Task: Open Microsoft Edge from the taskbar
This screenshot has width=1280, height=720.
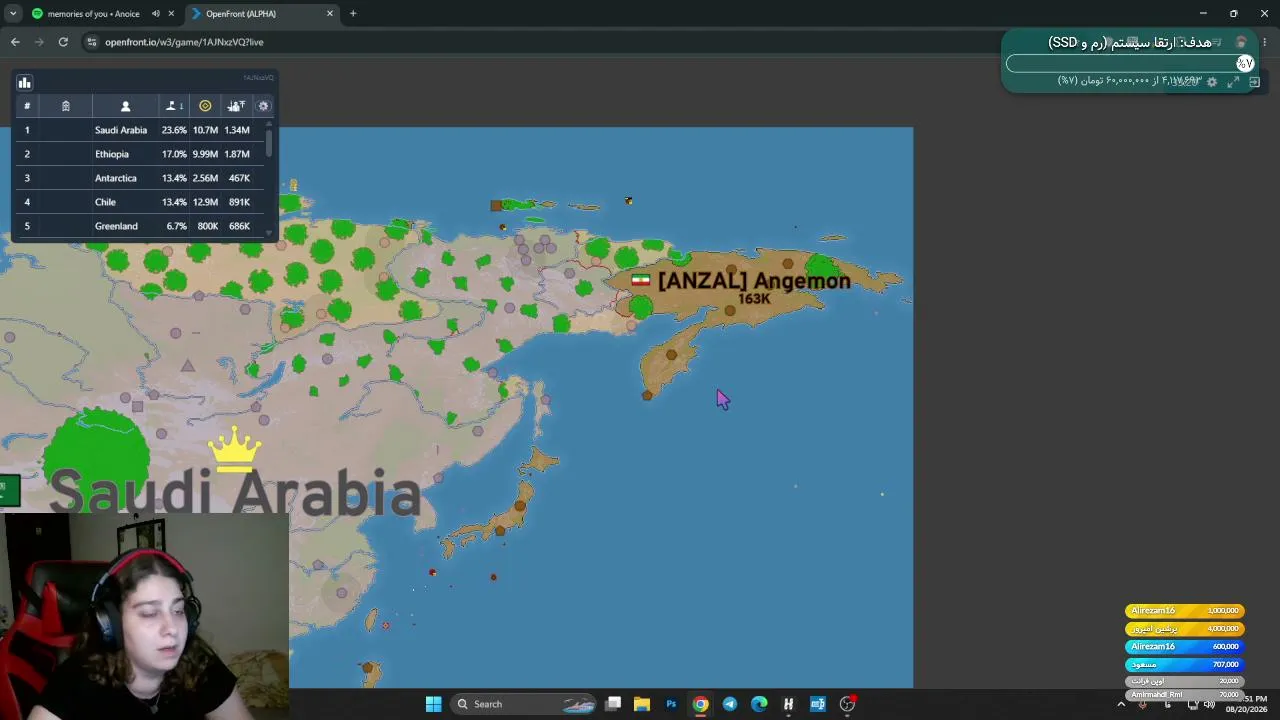Action: tap(759, 704)
